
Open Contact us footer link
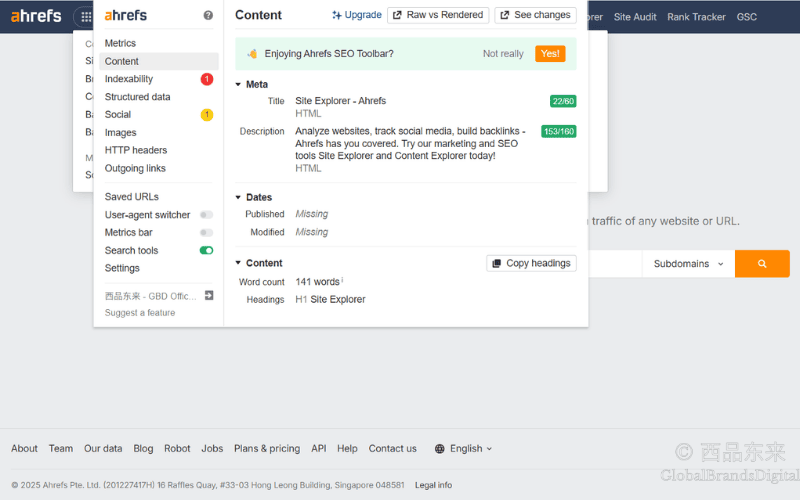(392, 448)
